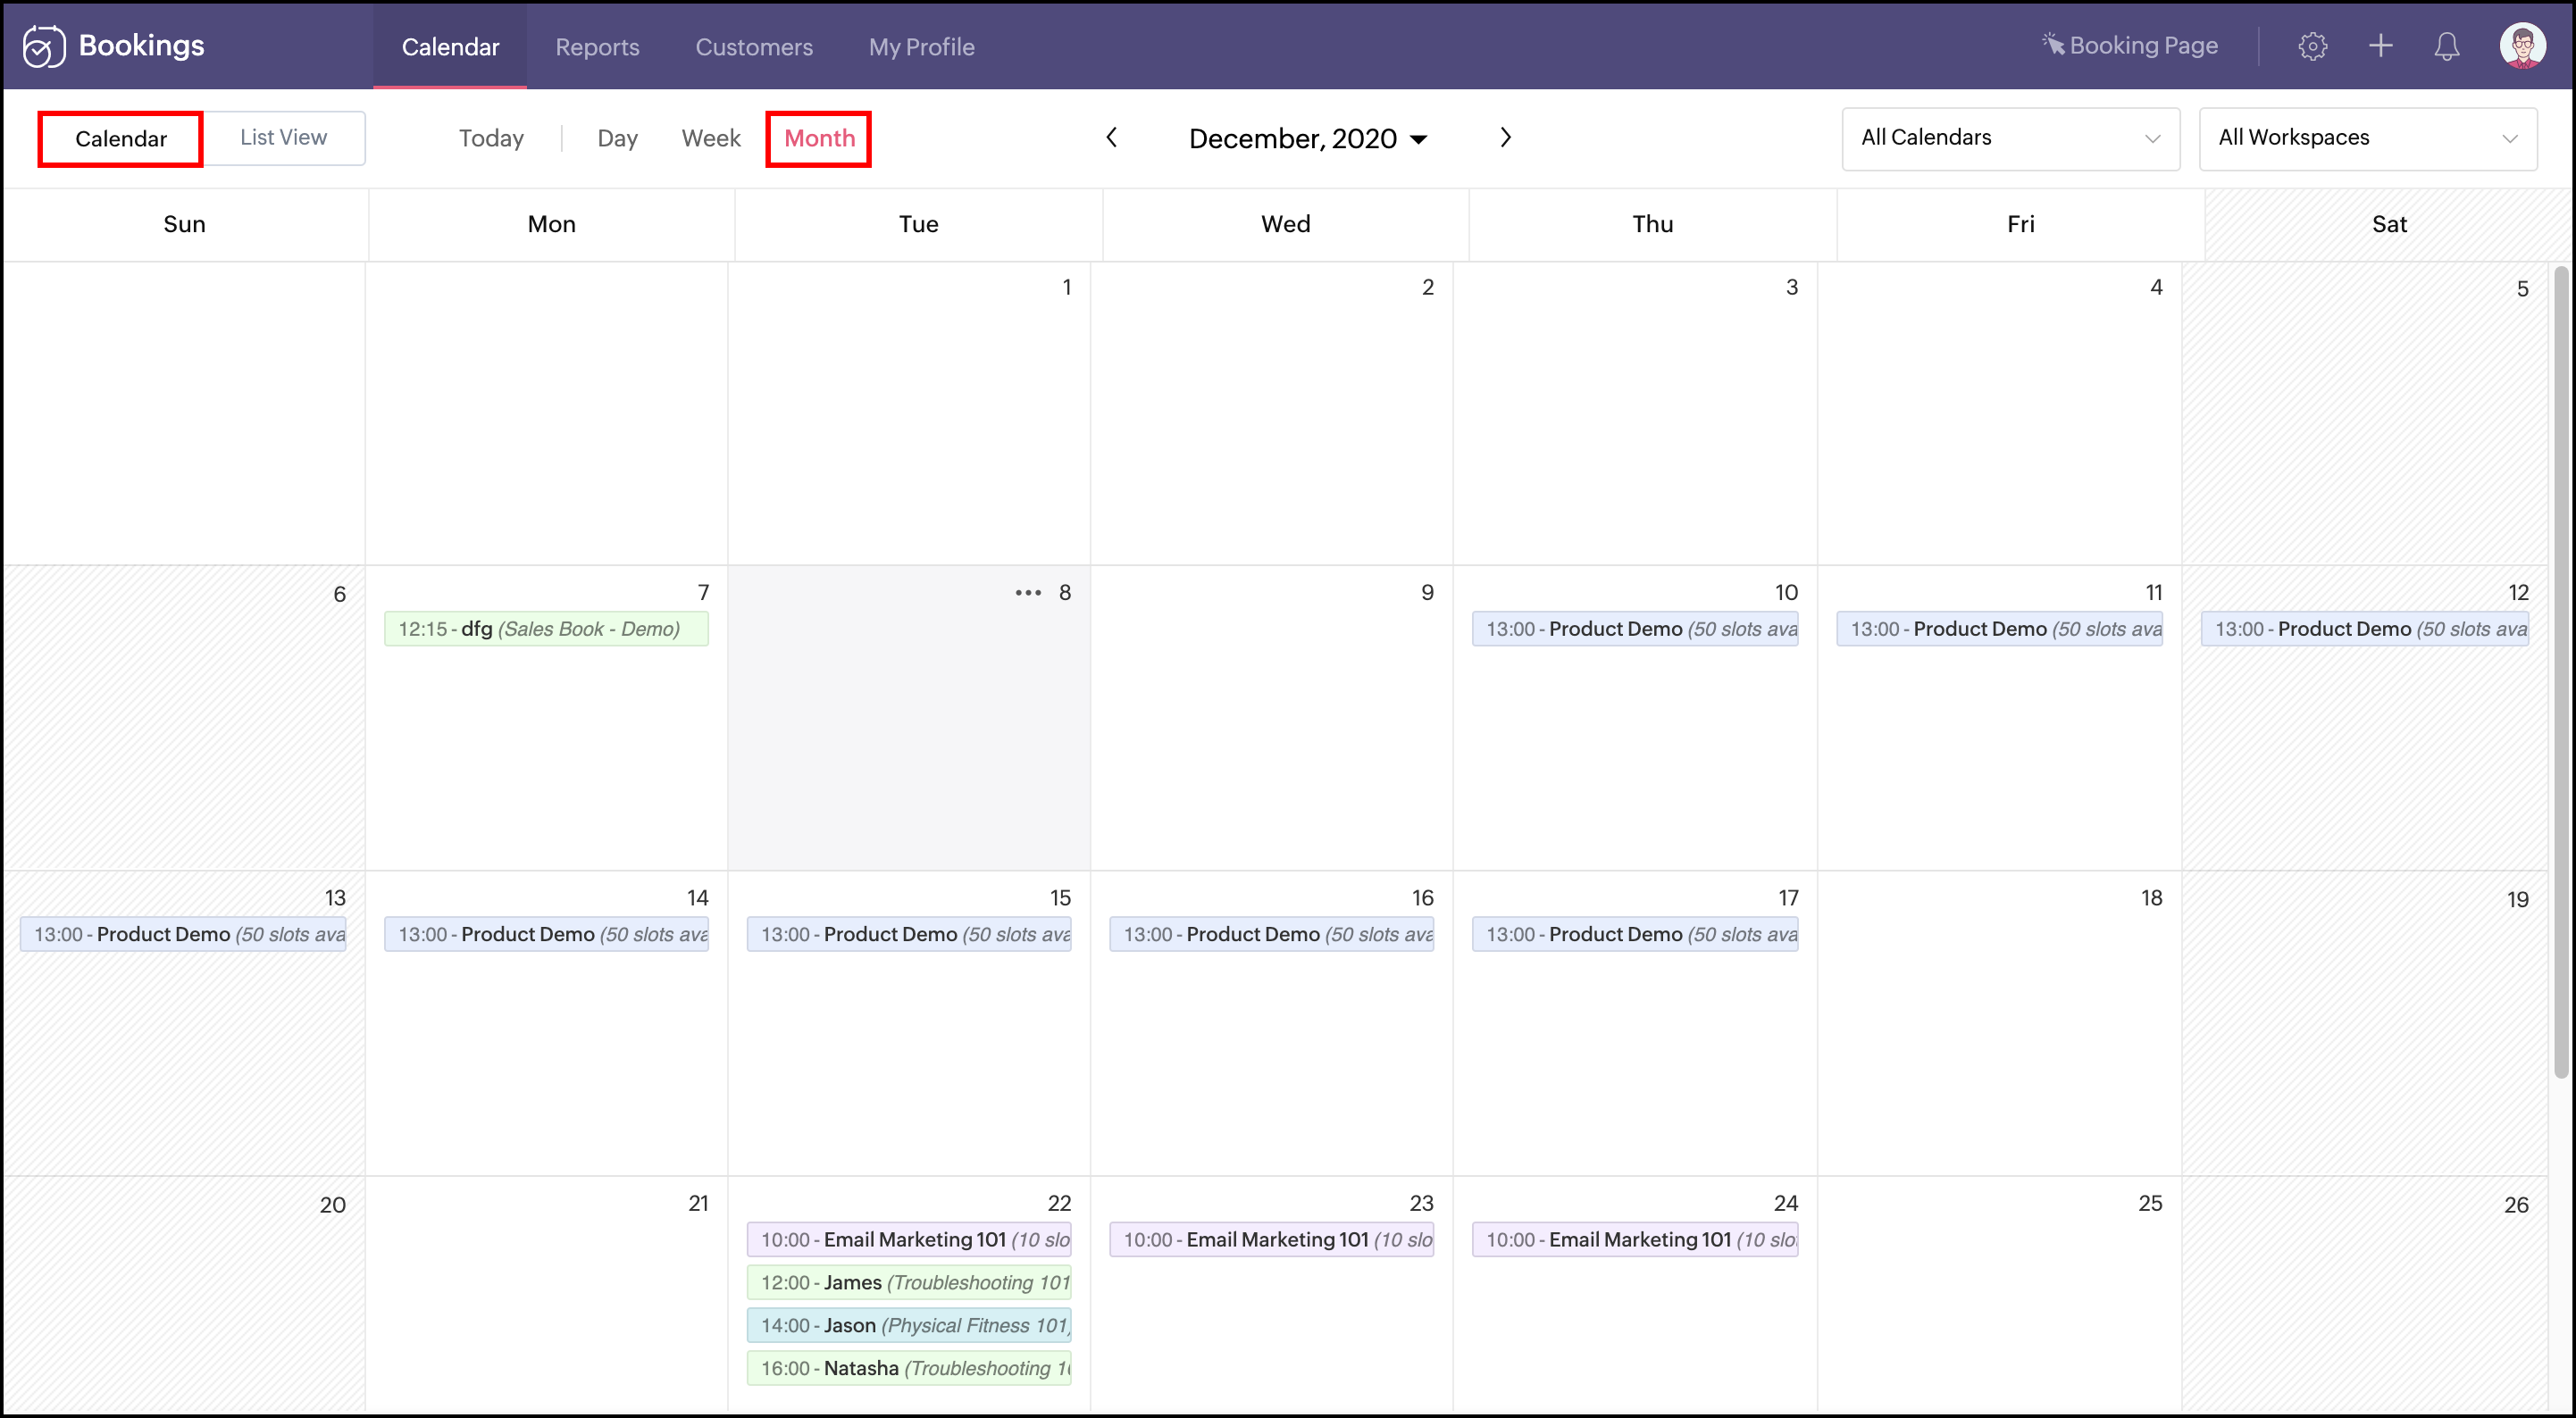Click the Today button
Screen dimensions: 2576x1418
click(491, 138)
